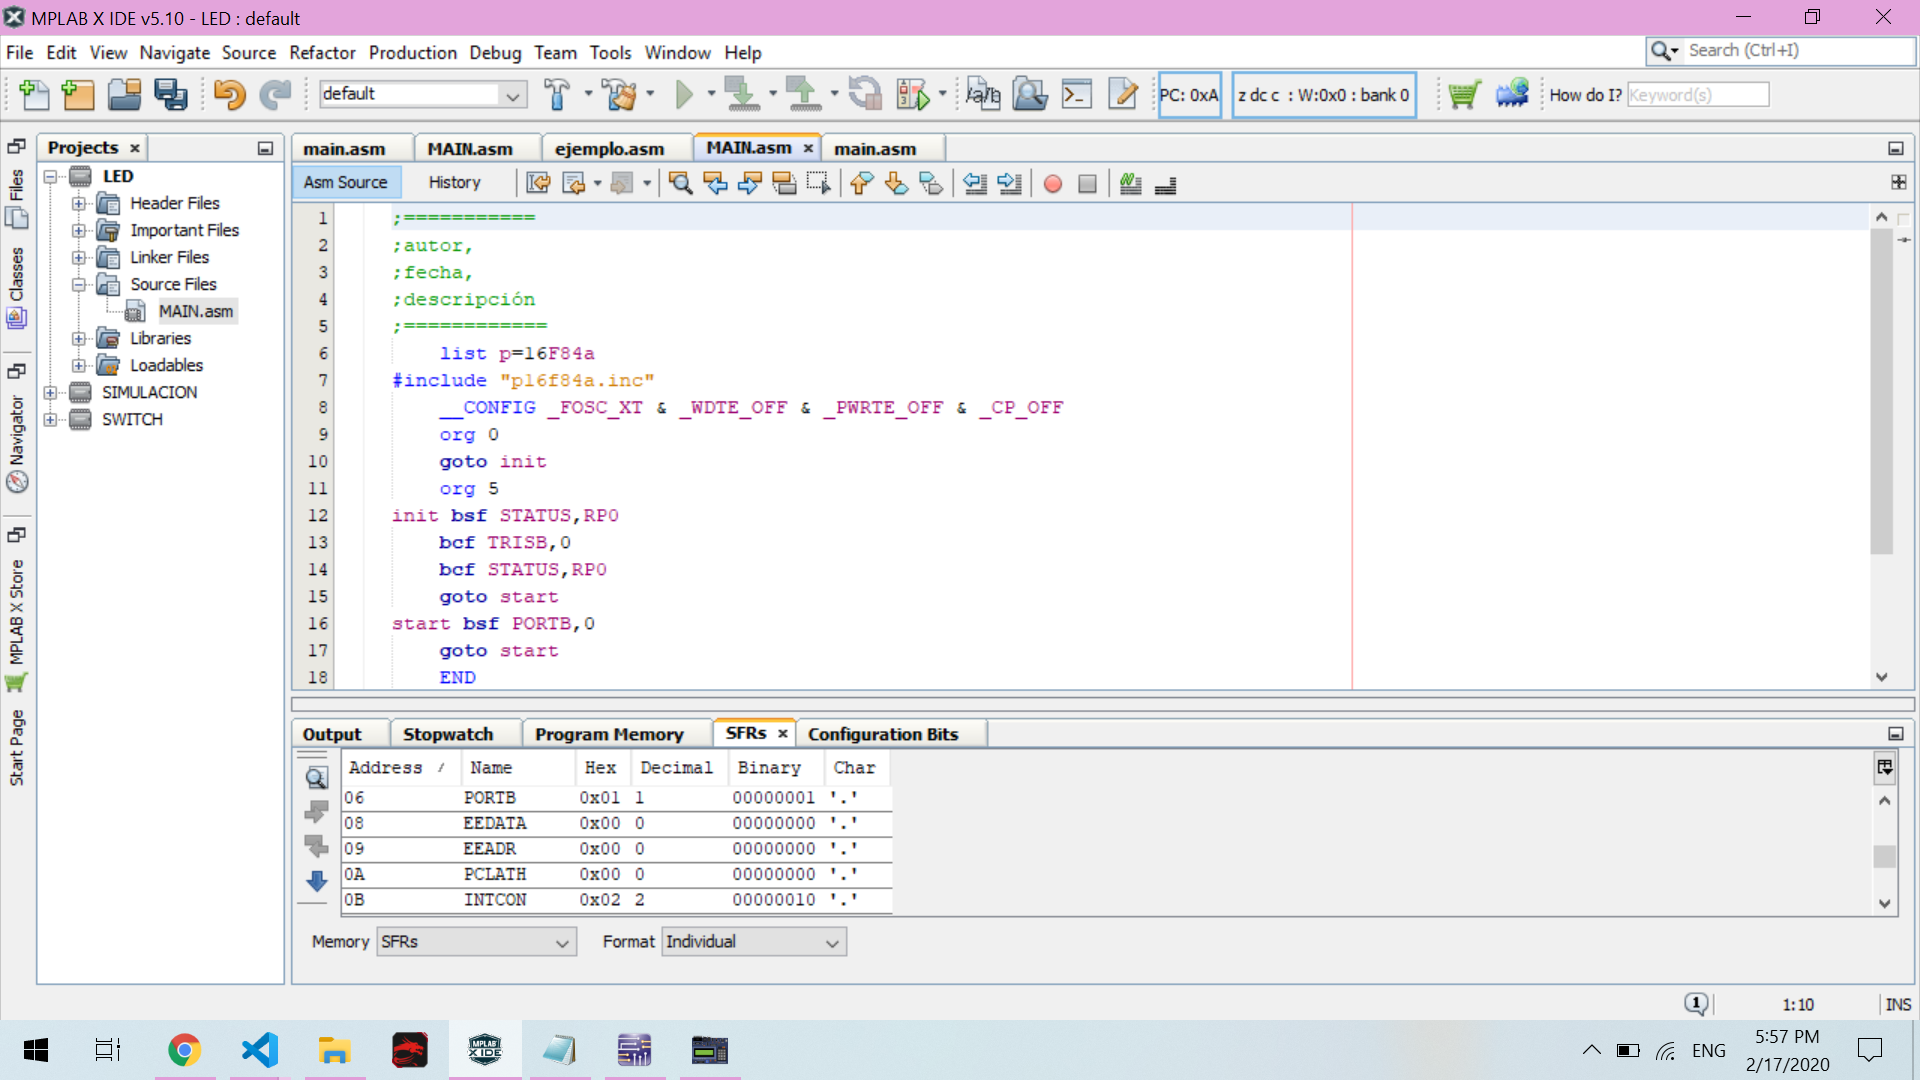Click the Save All disks icon
Image resolution: width=1920 pixels, height=1080 pixels.
click(171, 95)
